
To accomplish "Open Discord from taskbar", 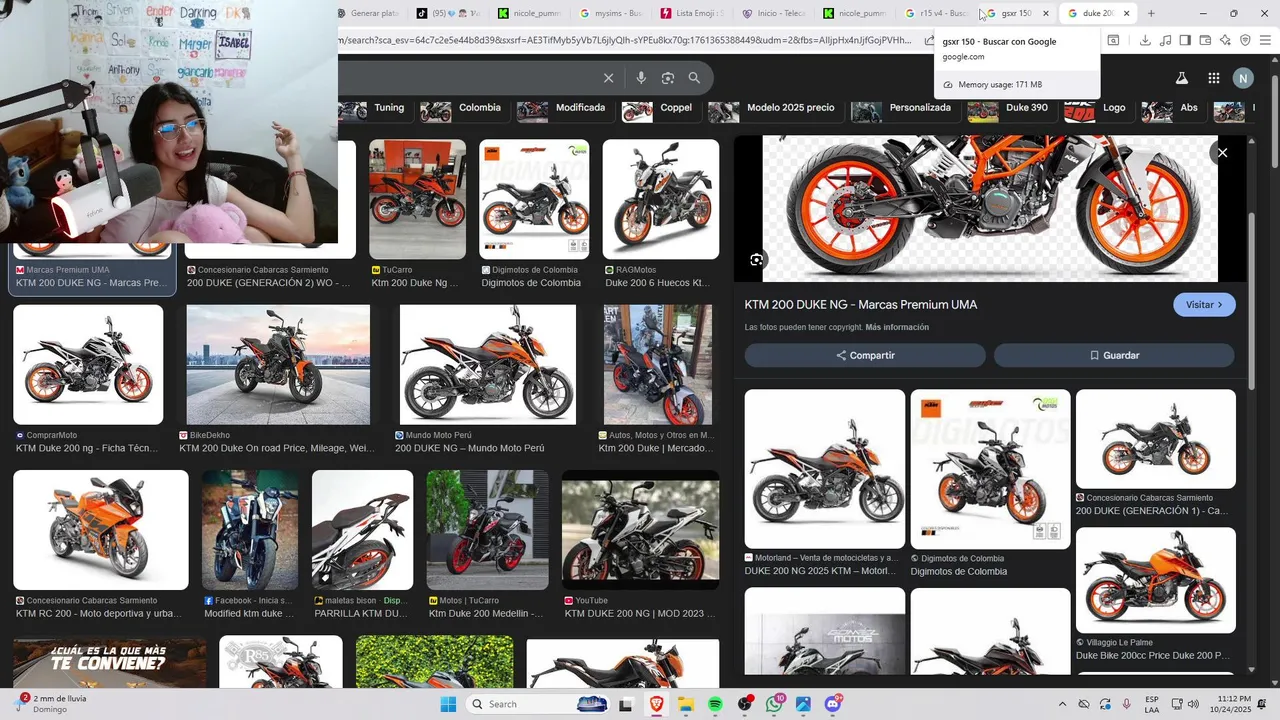I will [833, 704].
